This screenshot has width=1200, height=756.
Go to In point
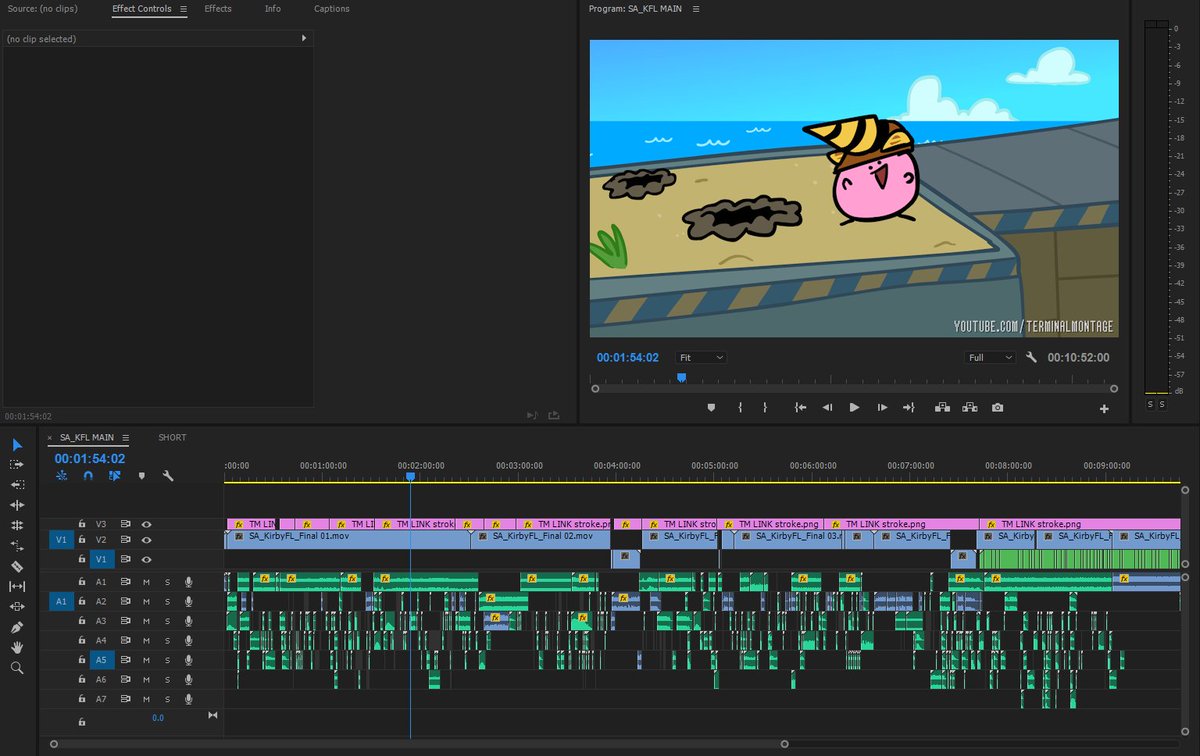(x=800, y=408)
